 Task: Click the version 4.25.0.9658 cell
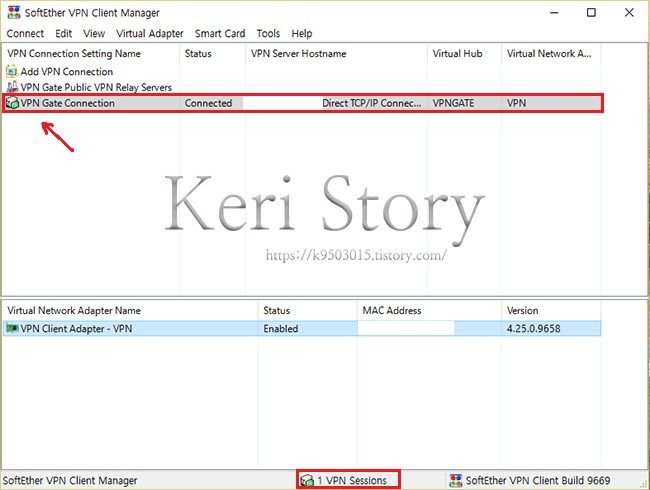pos(533,329)
